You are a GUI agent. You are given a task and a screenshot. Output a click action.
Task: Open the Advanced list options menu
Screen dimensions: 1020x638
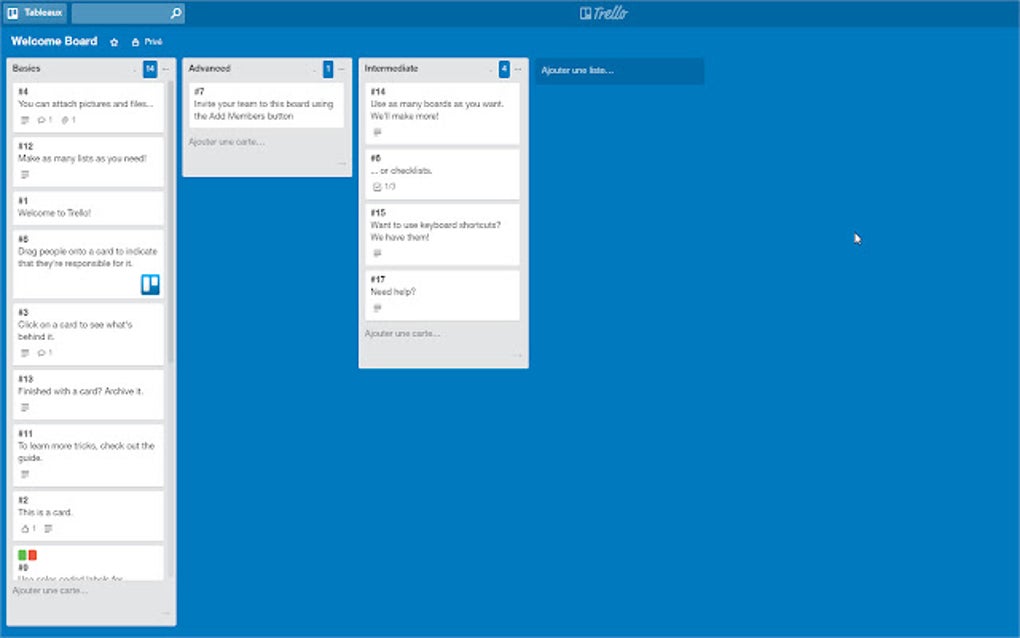tap(341, 68)
